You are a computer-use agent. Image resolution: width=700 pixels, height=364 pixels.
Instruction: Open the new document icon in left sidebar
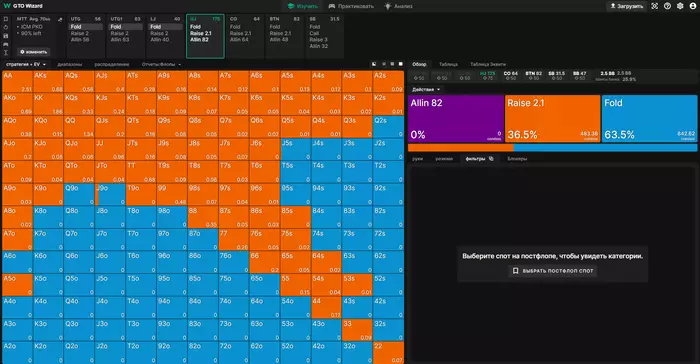[x=6, y=19]
